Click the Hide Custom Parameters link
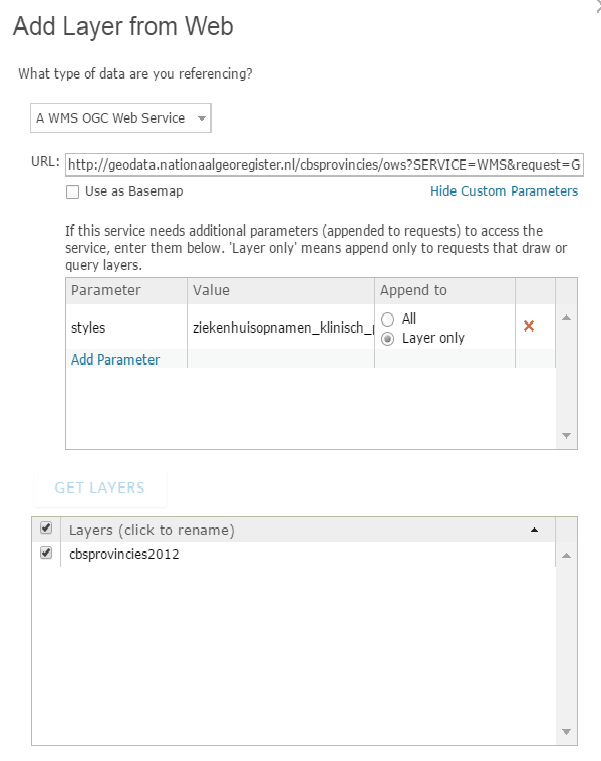 503,191
